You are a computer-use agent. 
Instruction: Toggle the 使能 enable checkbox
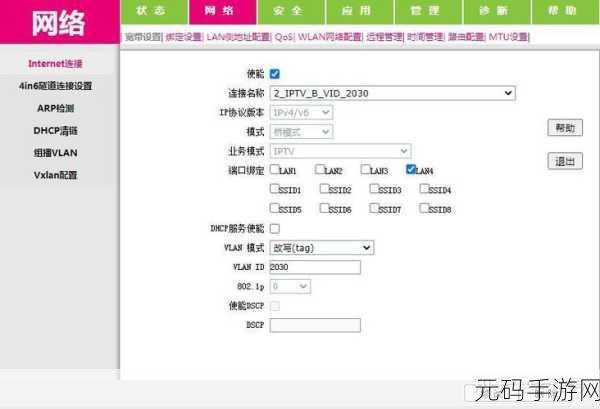[x=275, y=74]
